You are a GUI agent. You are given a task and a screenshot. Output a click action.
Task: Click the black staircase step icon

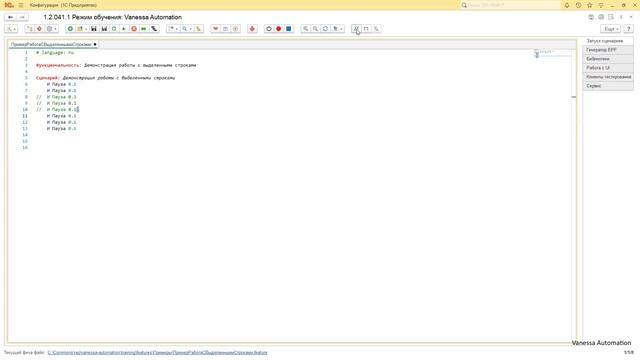[x=154, y=29]
